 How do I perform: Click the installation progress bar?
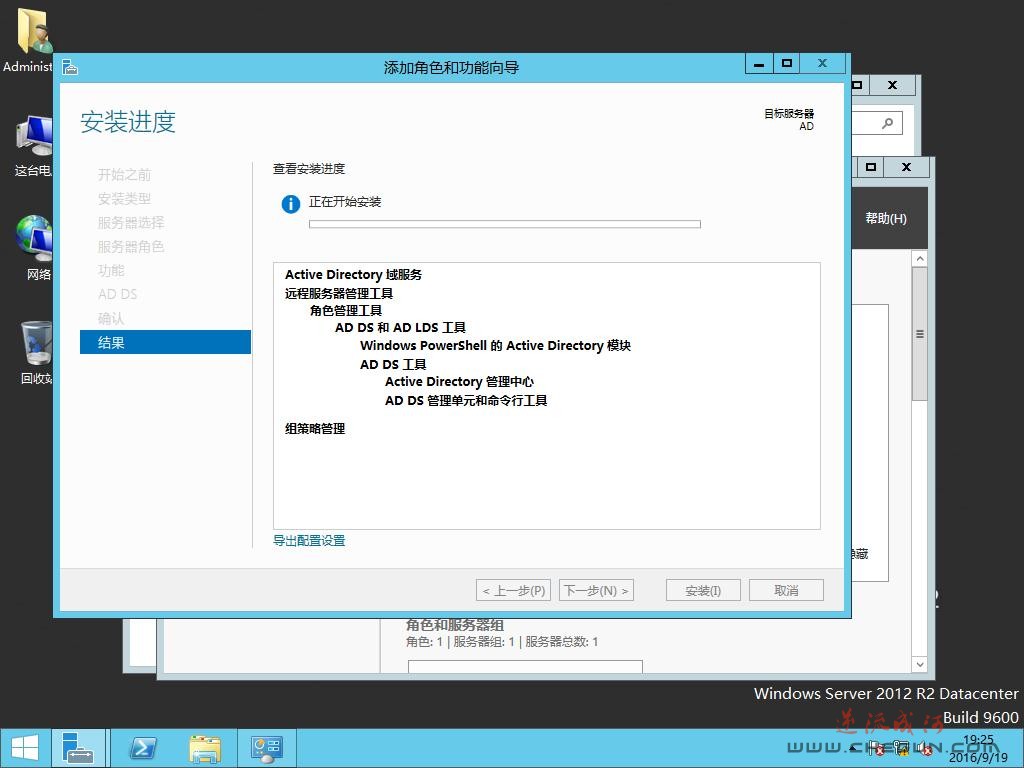pyautogui.click(x=505, y=224)
